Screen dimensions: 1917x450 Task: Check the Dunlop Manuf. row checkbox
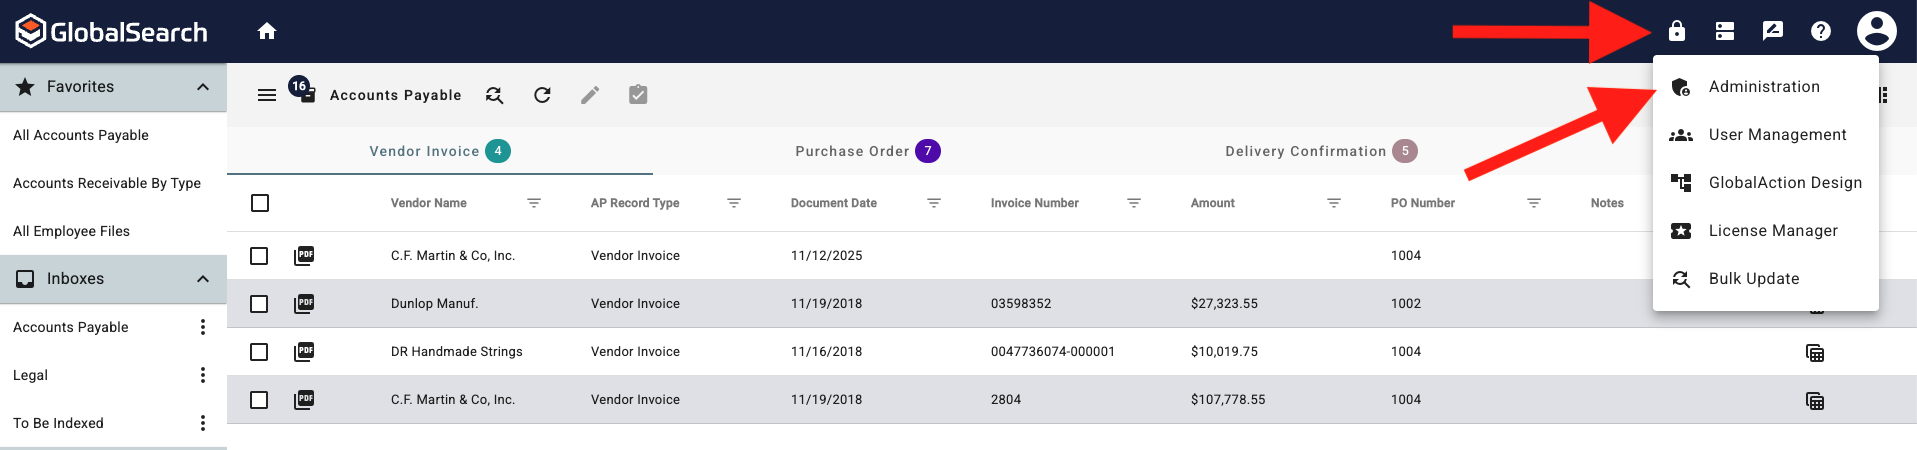coord(260,303)
